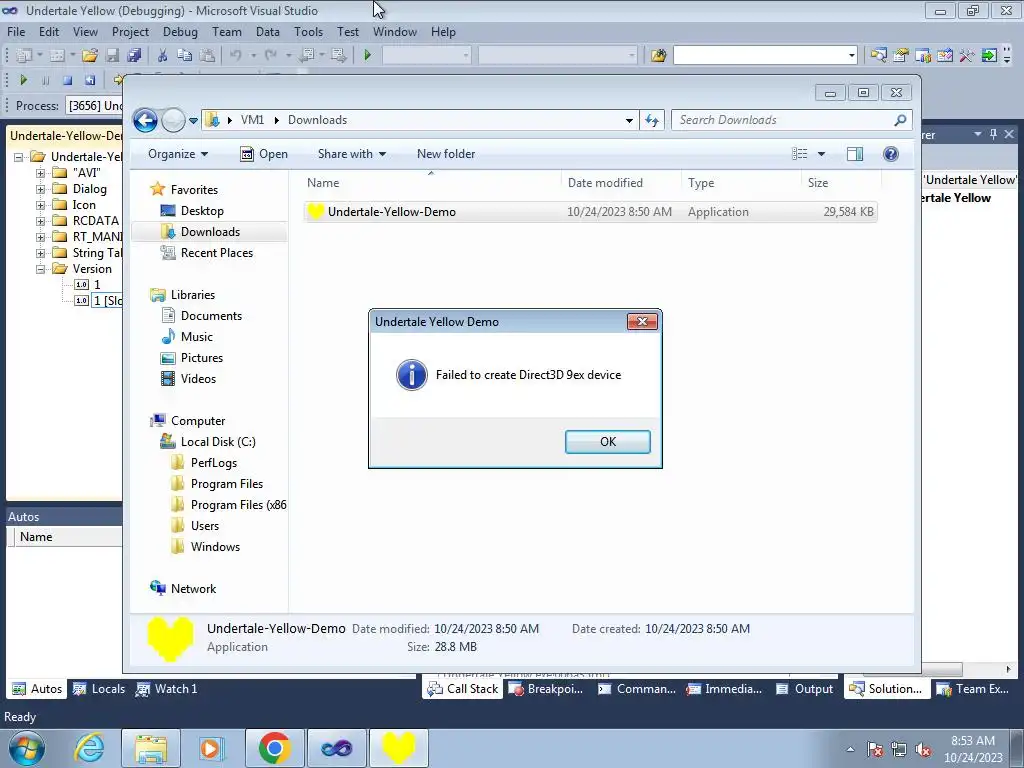Open the address bar history dropdown arrow

click(629, 120)
